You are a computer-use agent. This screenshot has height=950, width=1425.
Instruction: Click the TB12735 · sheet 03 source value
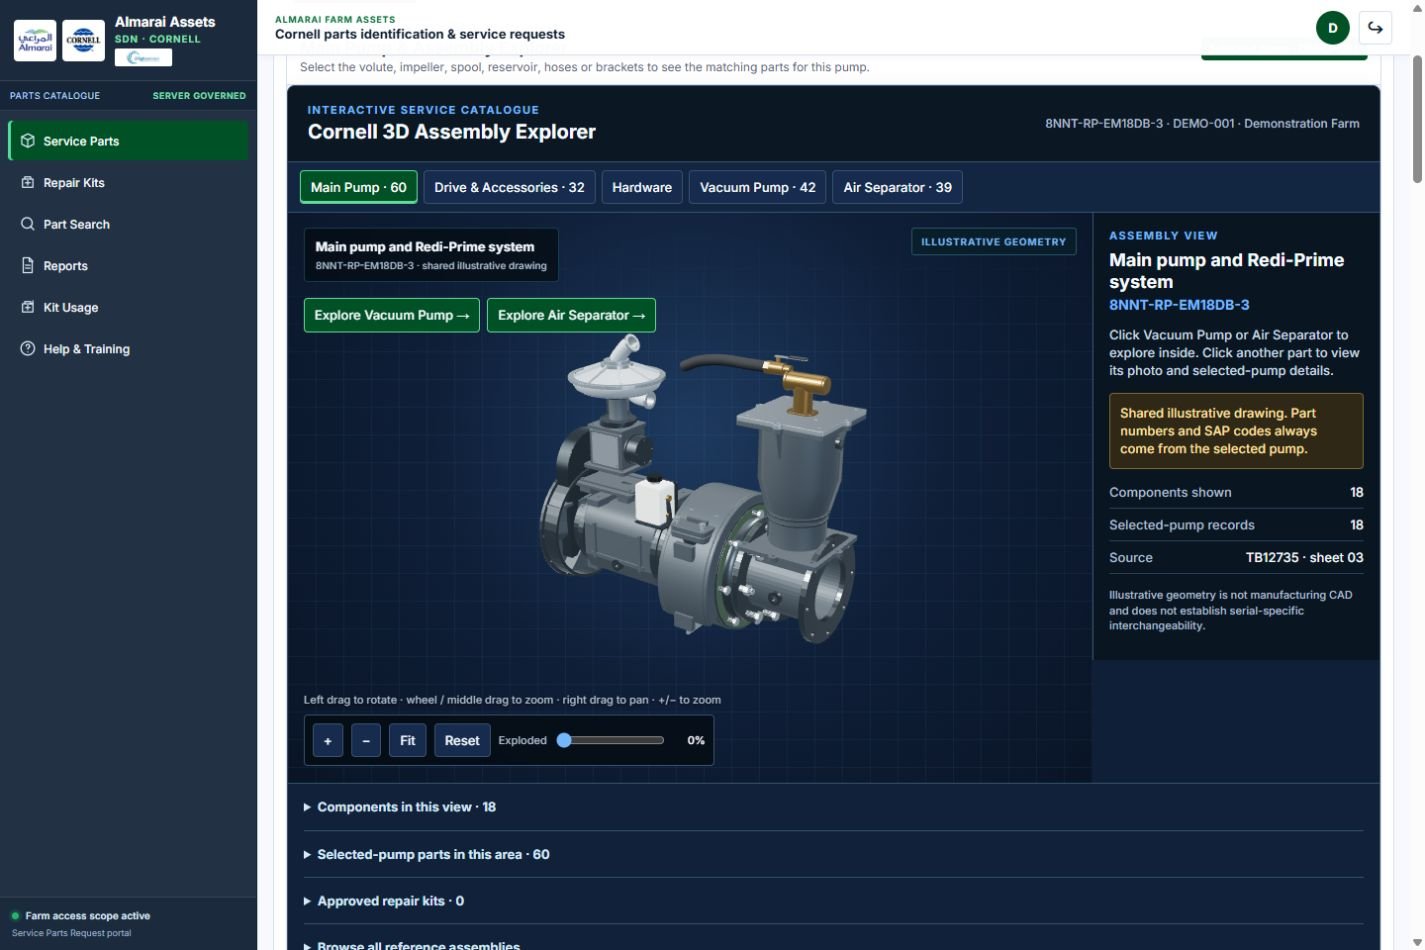1304,558
